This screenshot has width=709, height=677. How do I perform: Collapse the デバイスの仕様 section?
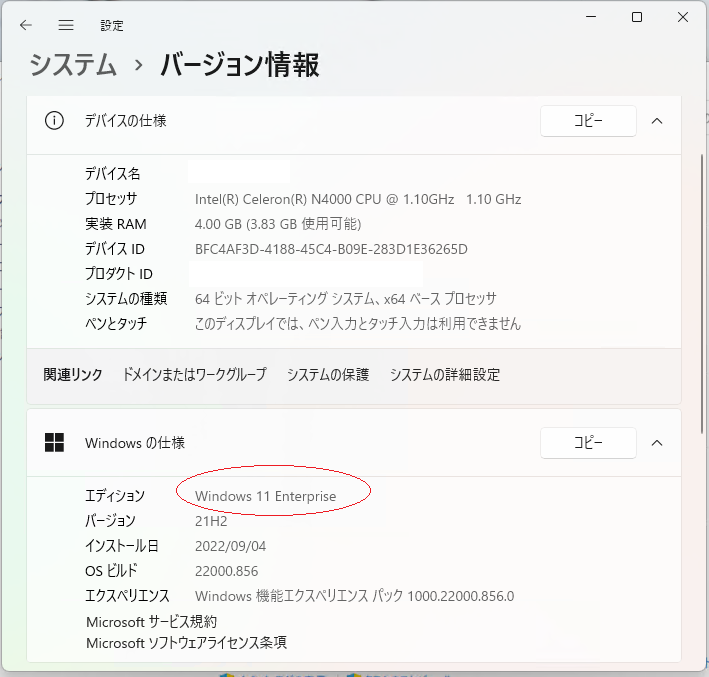pyautogui.click(x=657, y=121)
